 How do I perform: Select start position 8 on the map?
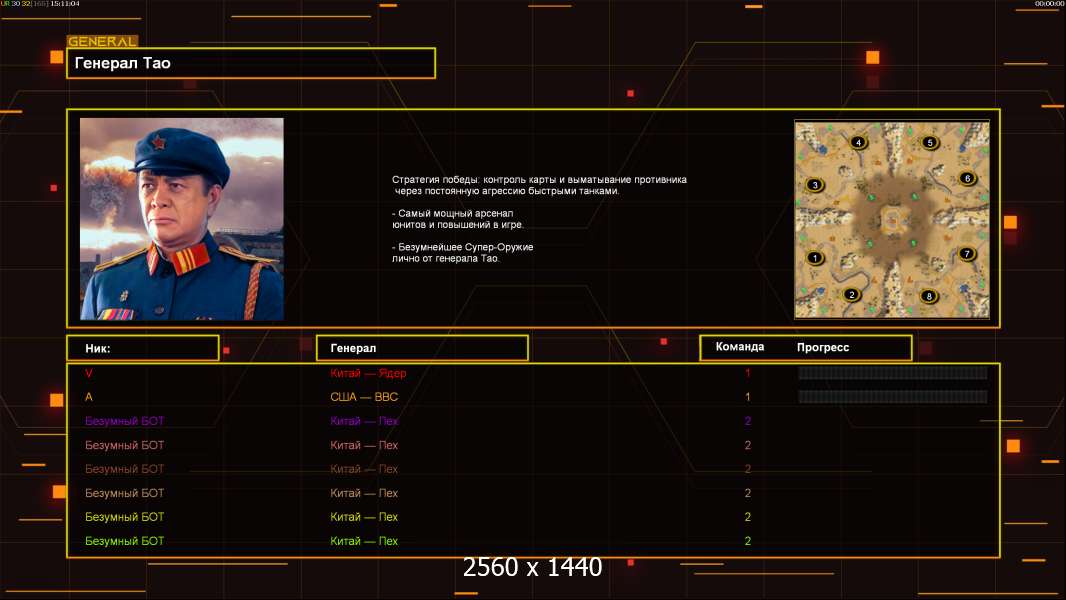[929, 296]
